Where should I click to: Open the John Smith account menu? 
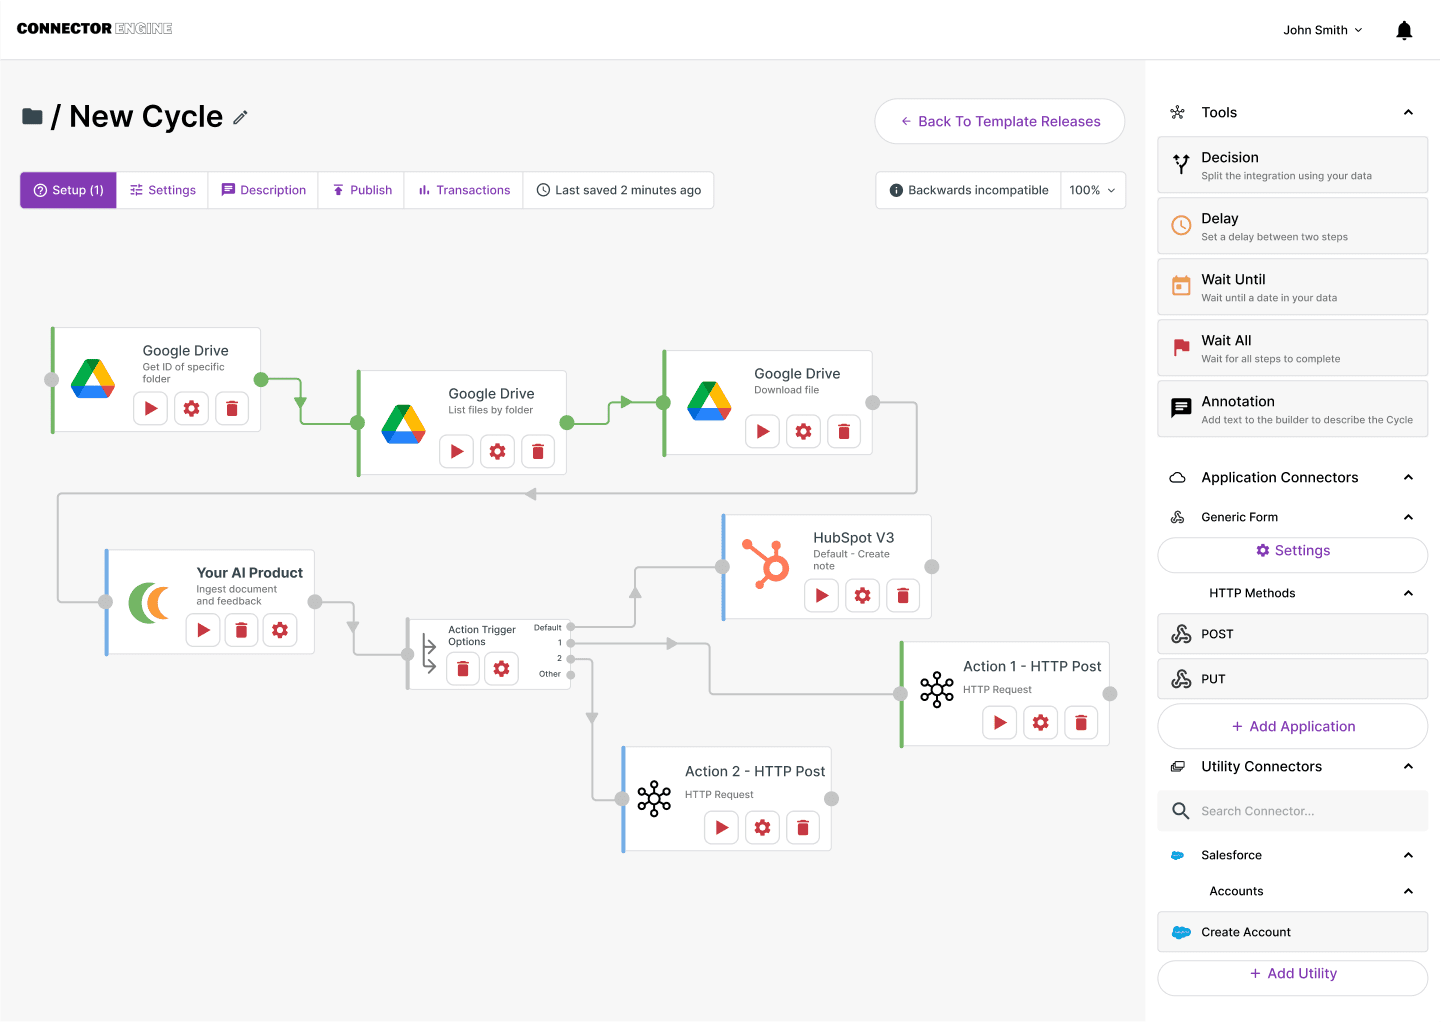pos(1322,29)
